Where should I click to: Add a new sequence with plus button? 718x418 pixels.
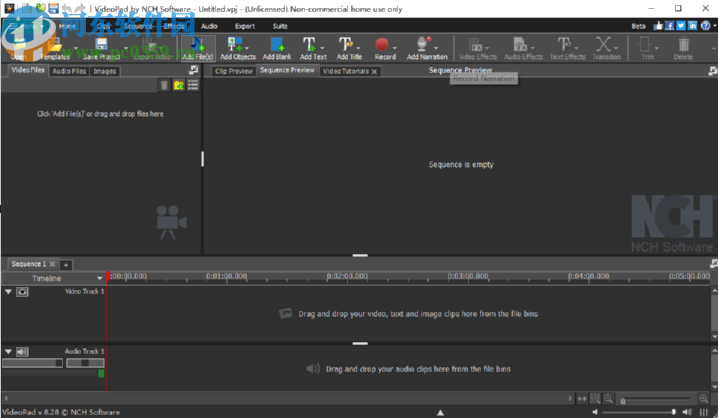pyautogui.click(x=66, y=265)
